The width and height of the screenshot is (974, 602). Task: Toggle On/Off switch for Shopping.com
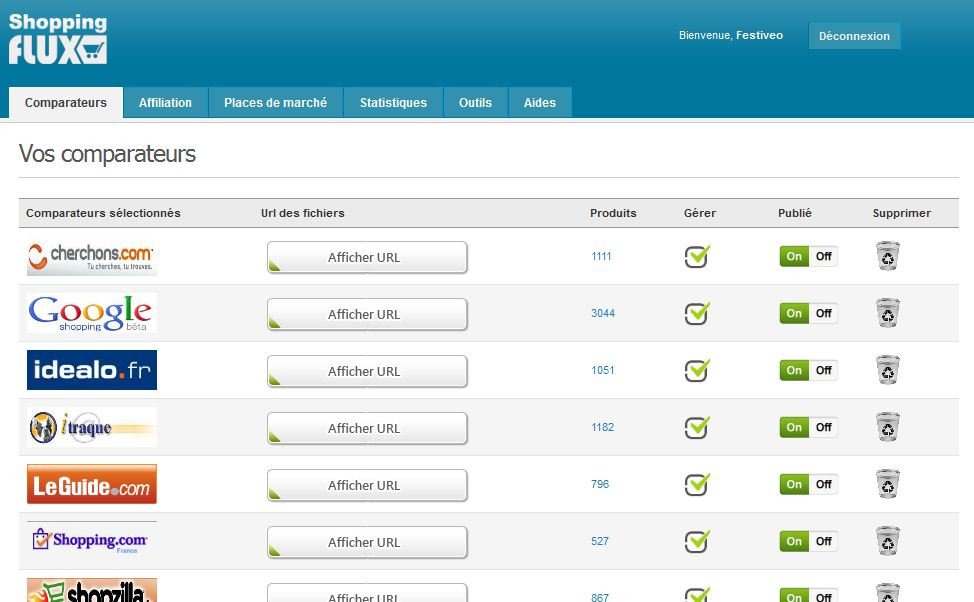tap(808, 541)
